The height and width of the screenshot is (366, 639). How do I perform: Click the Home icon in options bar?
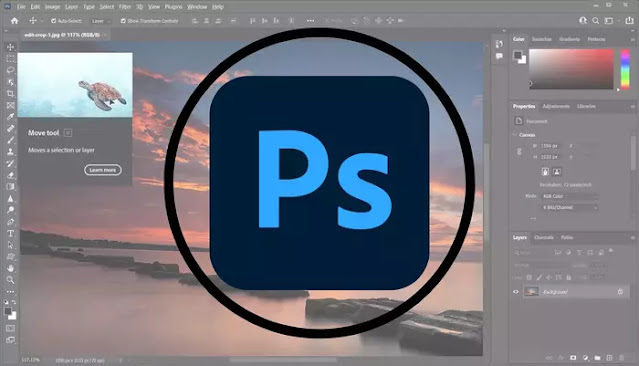15,20
